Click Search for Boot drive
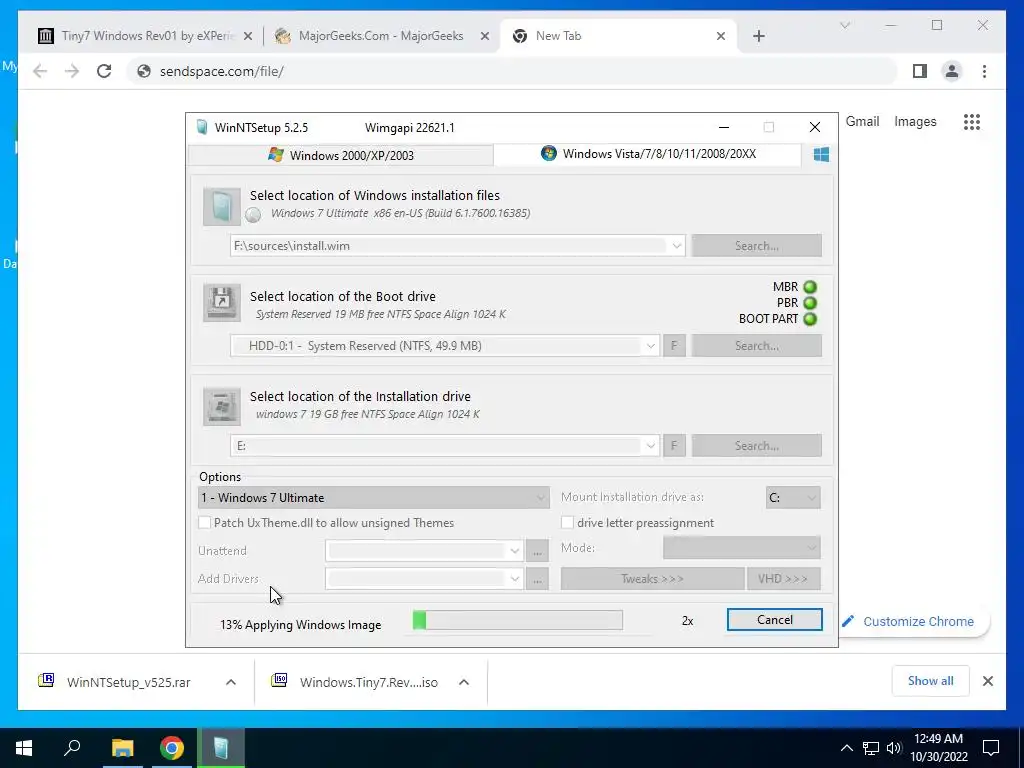Image resolution: width=1024 pixels, height=768 pixels. coord(756,346)
